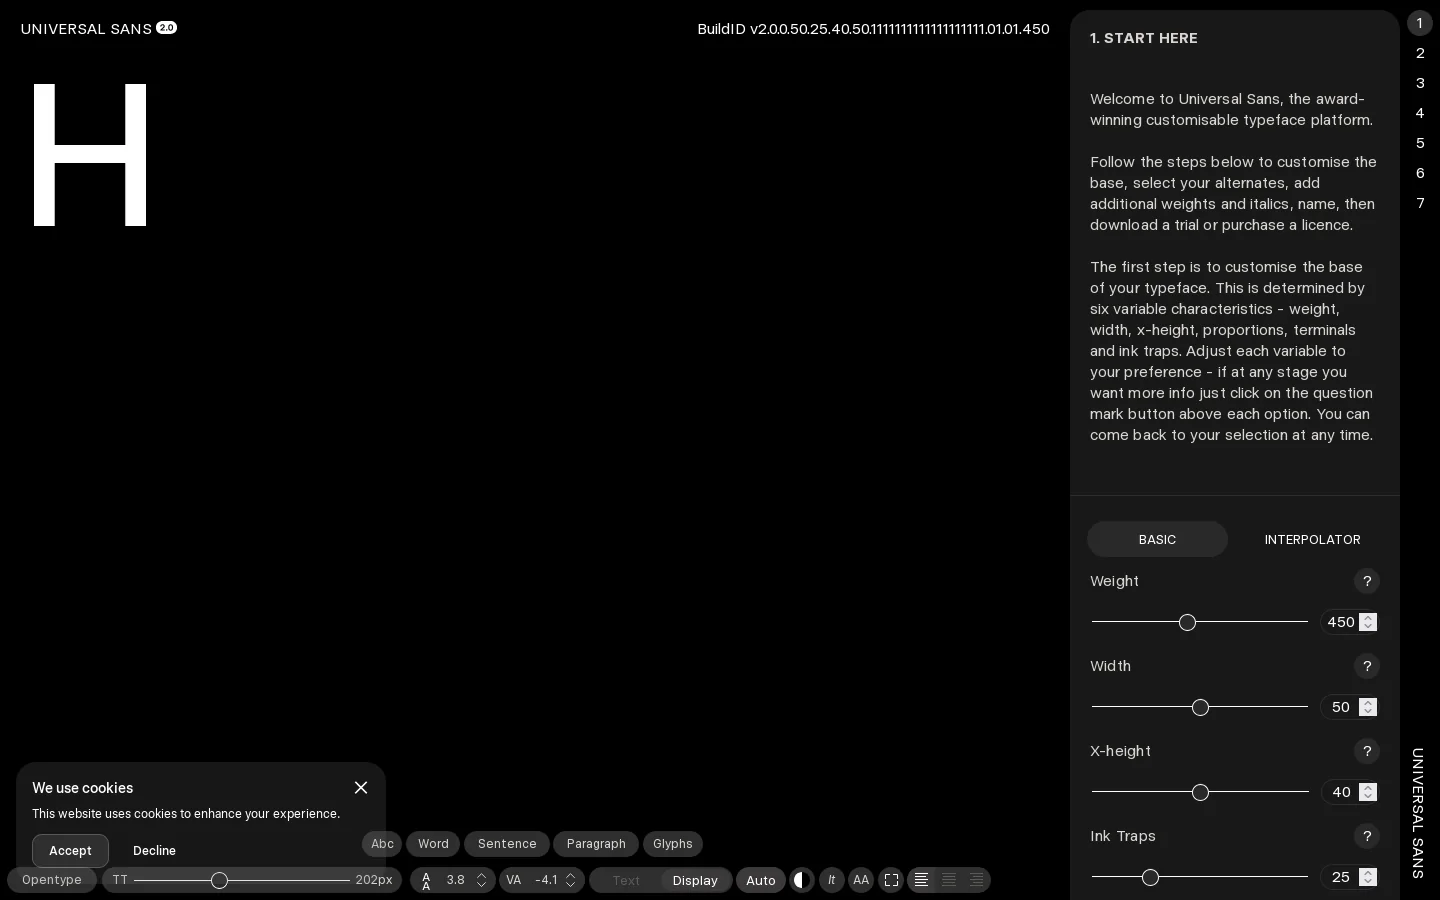Switch optical size to Display
The width and height of the screenshot is (1440, 900).
(x=695, y=880)
